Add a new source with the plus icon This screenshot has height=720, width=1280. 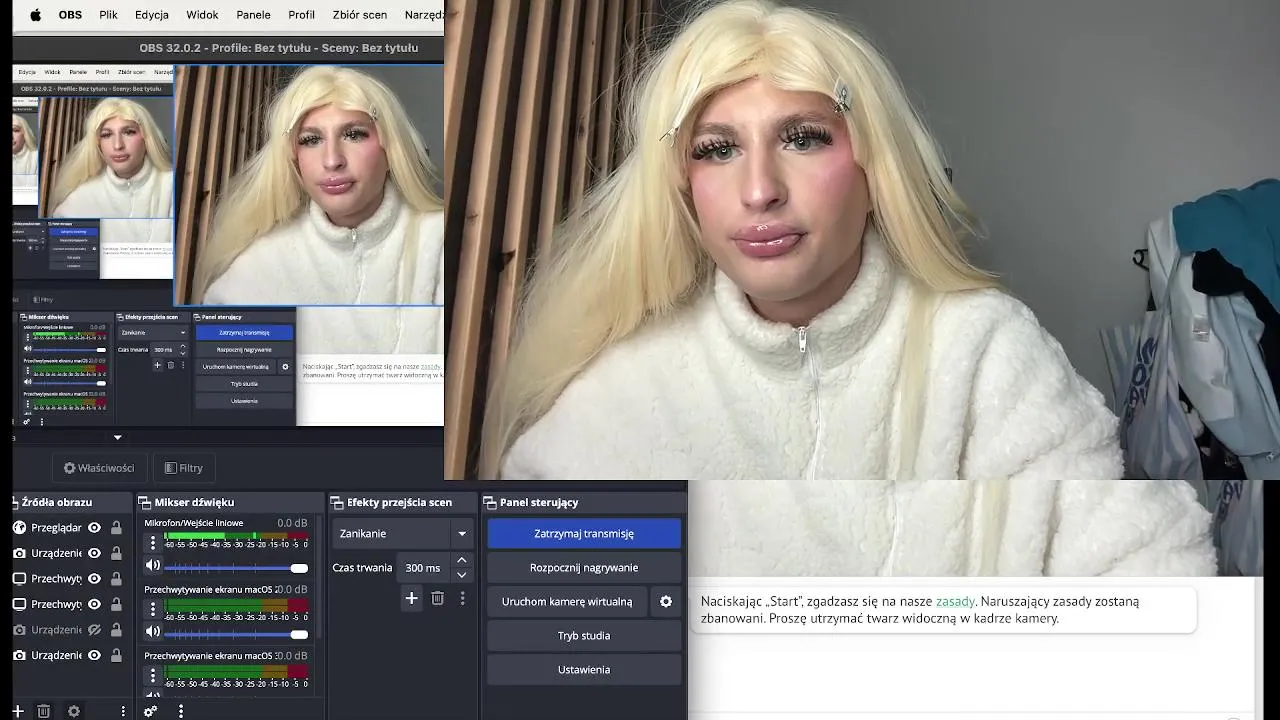(x=18, y=711)
